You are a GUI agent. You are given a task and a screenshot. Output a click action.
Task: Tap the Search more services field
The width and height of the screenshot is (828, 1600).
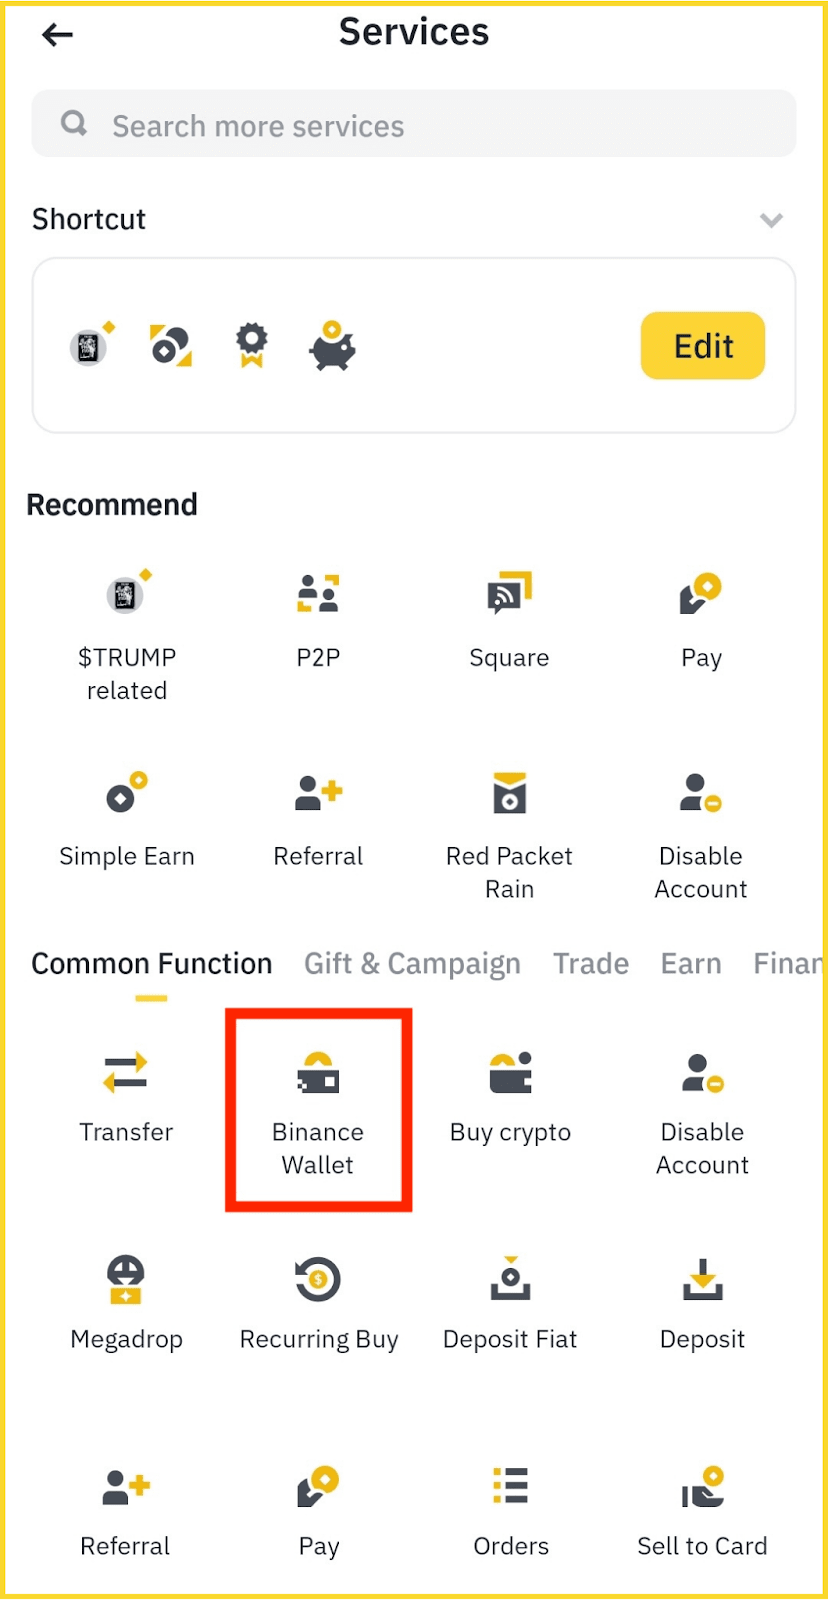coord(413,123)
